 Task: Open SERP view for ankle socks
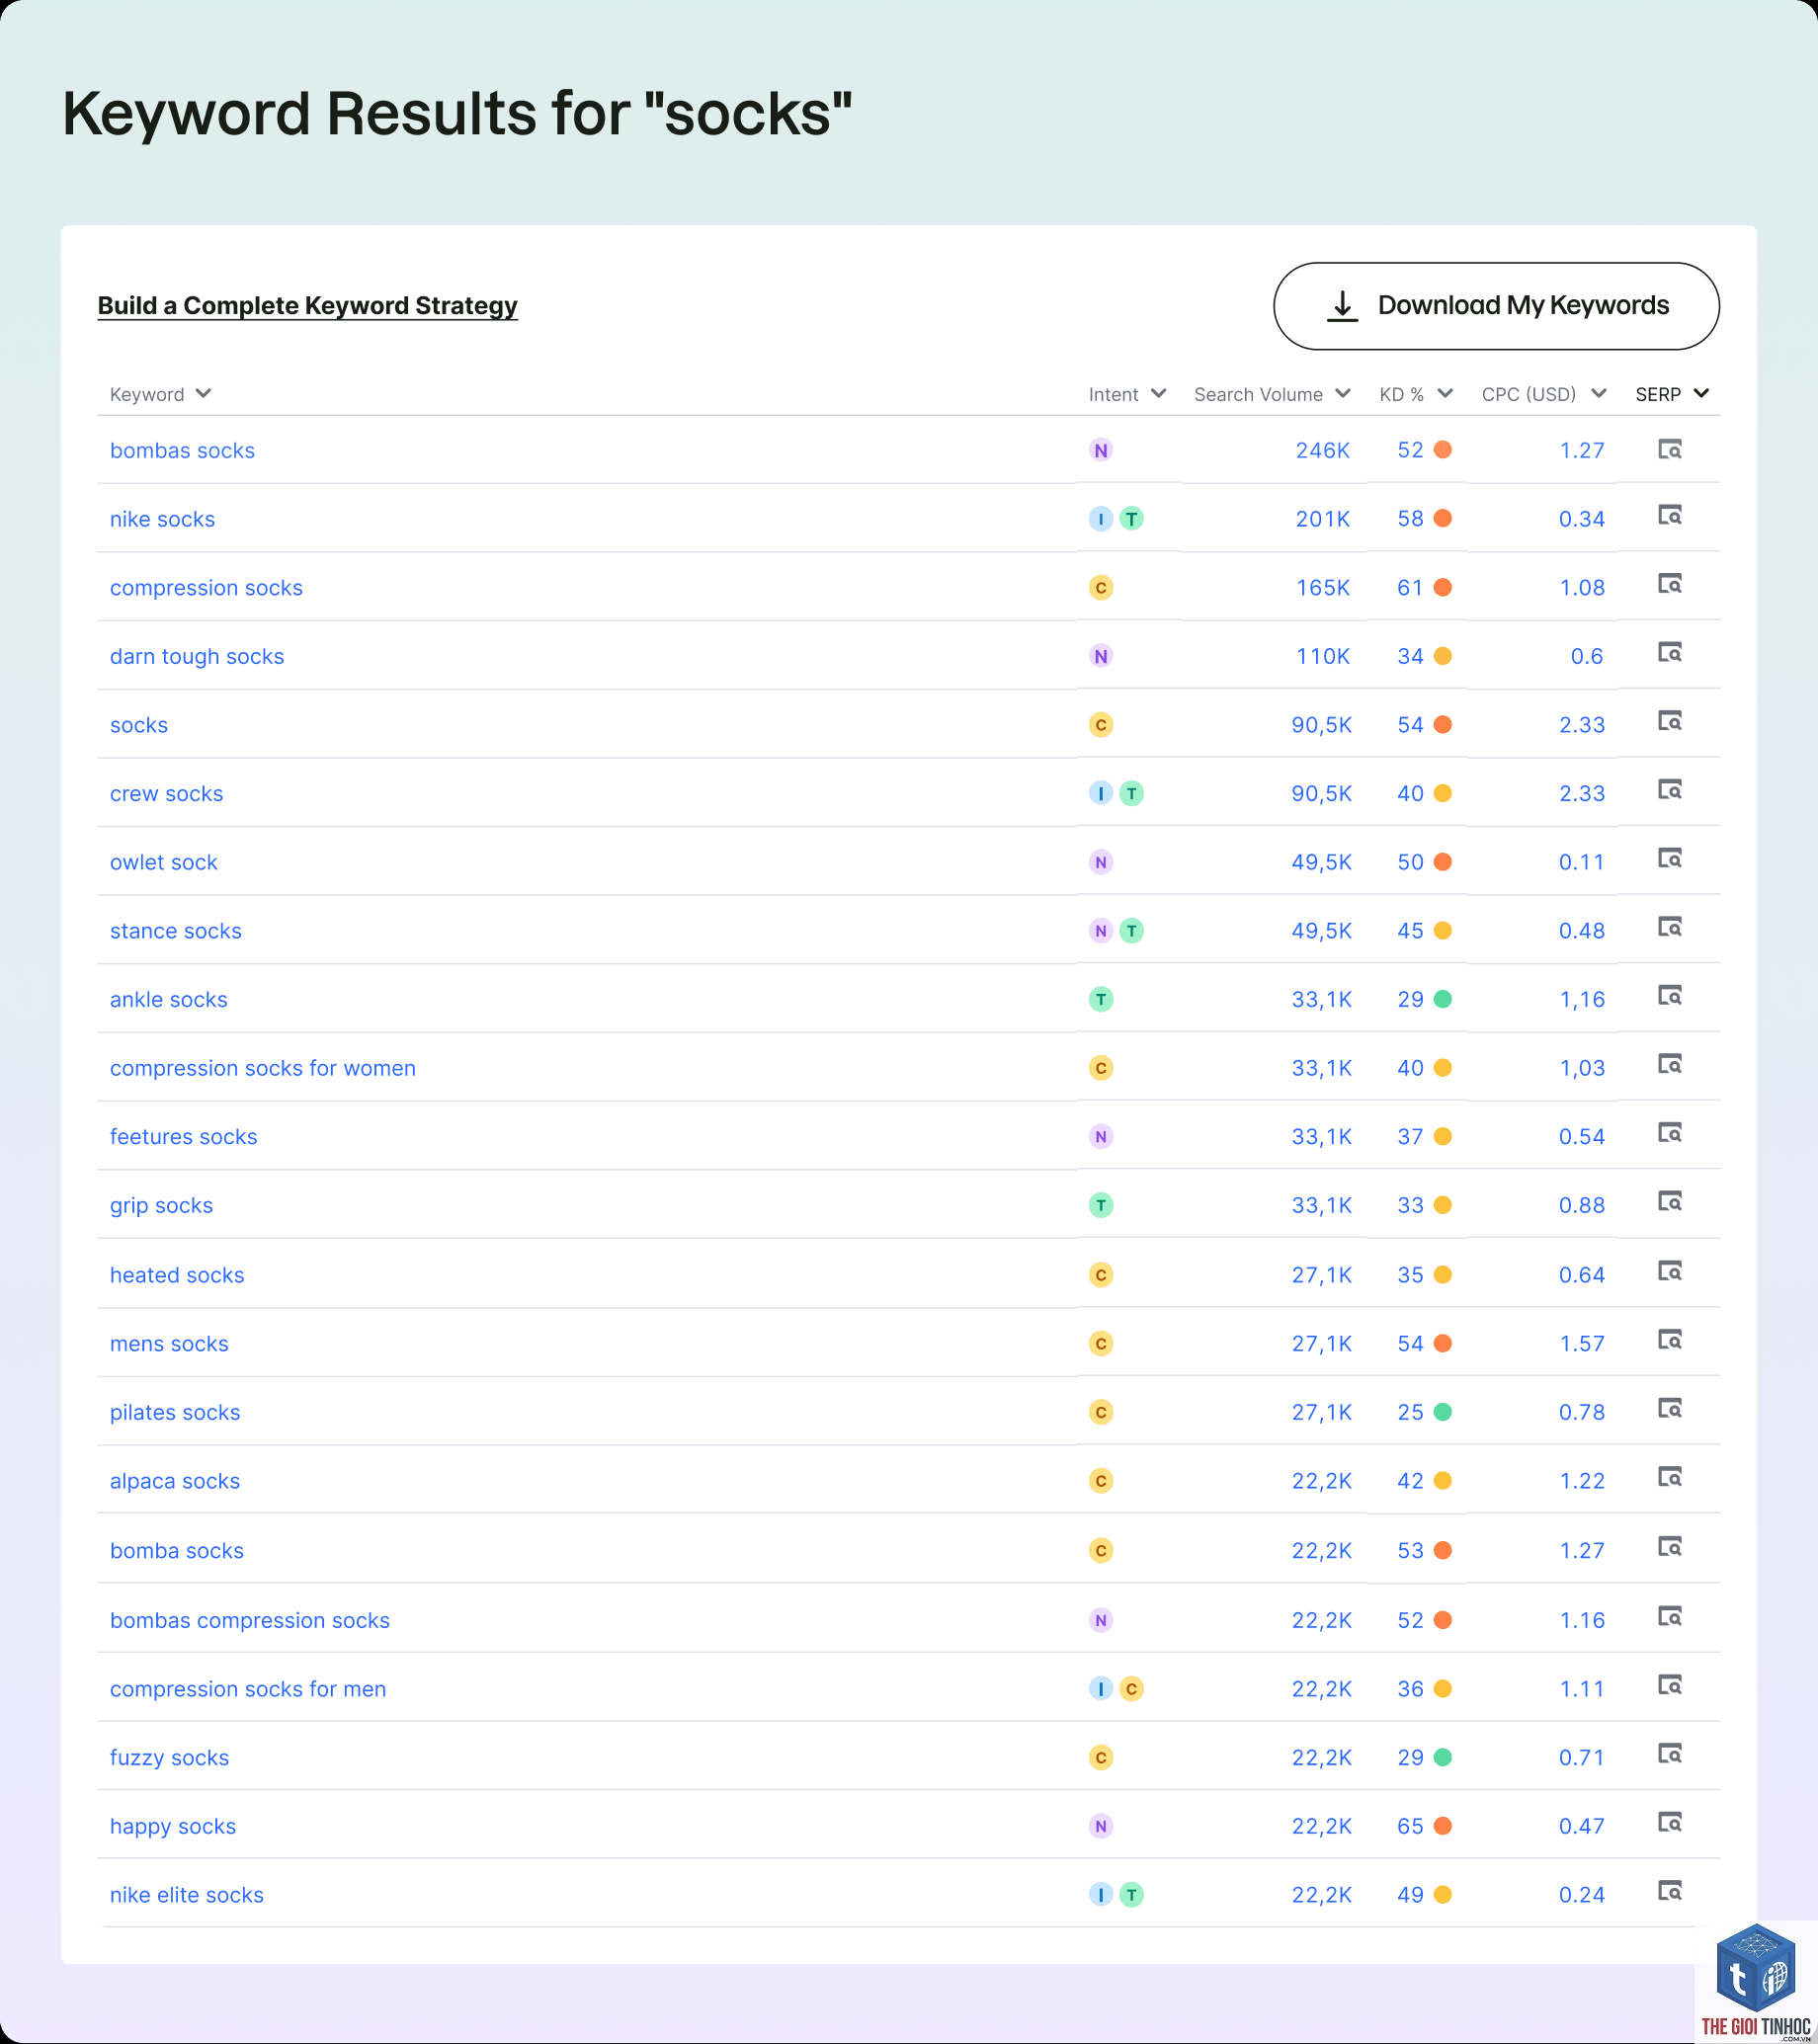(1669, 995)
